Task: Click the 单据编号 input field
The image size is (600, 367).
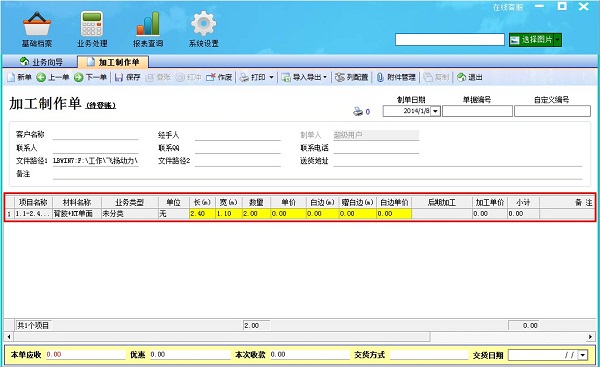Action: [477, 111]
